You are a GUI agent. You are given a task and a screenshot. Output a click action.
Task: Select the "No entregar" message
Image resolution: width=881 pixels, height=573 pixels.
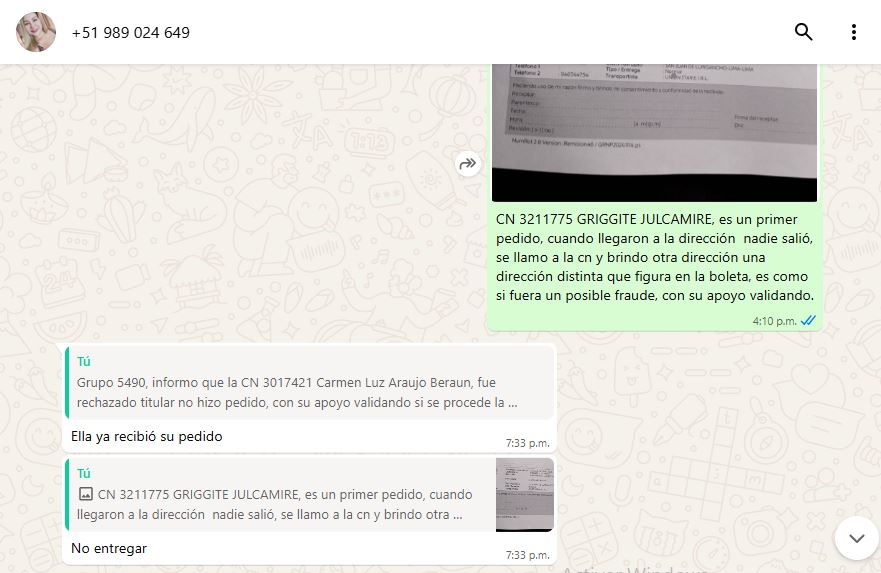[x=109, y=548]
